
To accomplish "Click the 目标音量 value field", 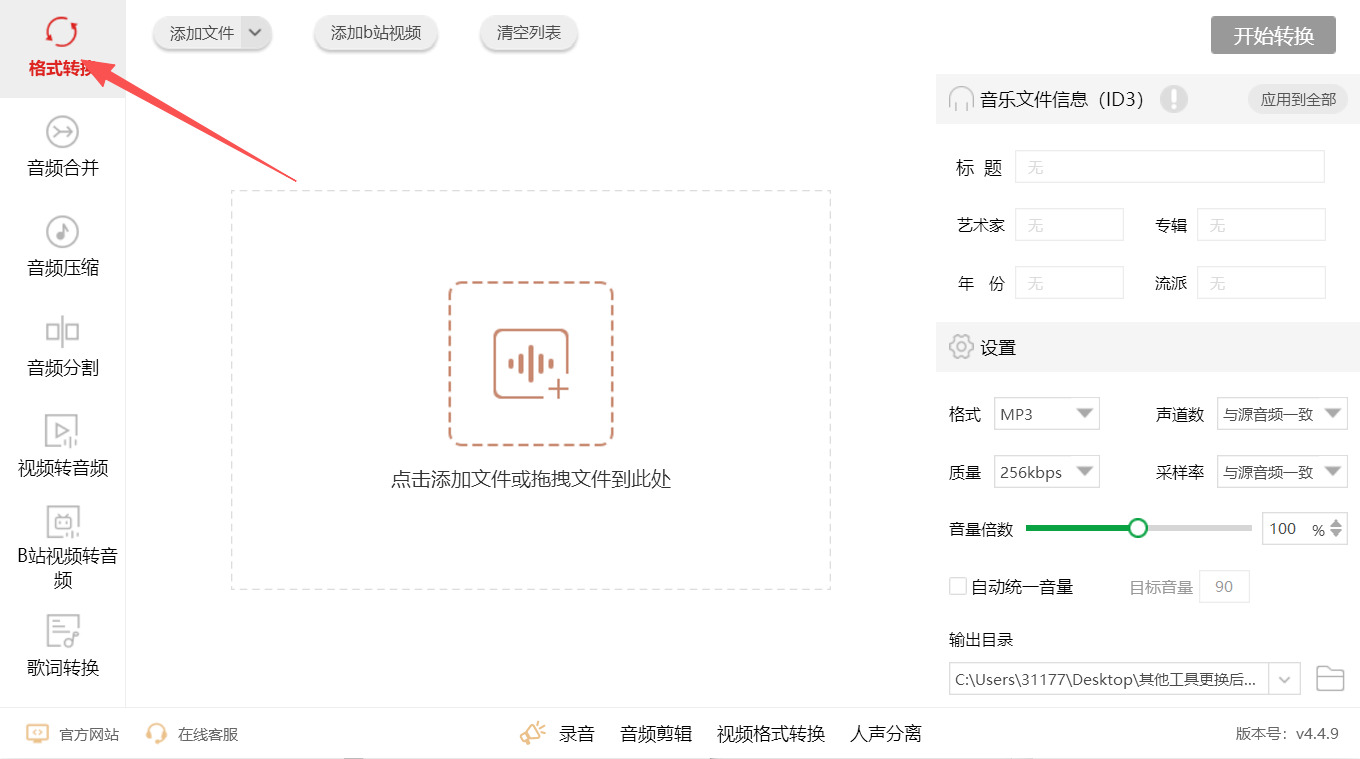I will [x=1224, y=587].
